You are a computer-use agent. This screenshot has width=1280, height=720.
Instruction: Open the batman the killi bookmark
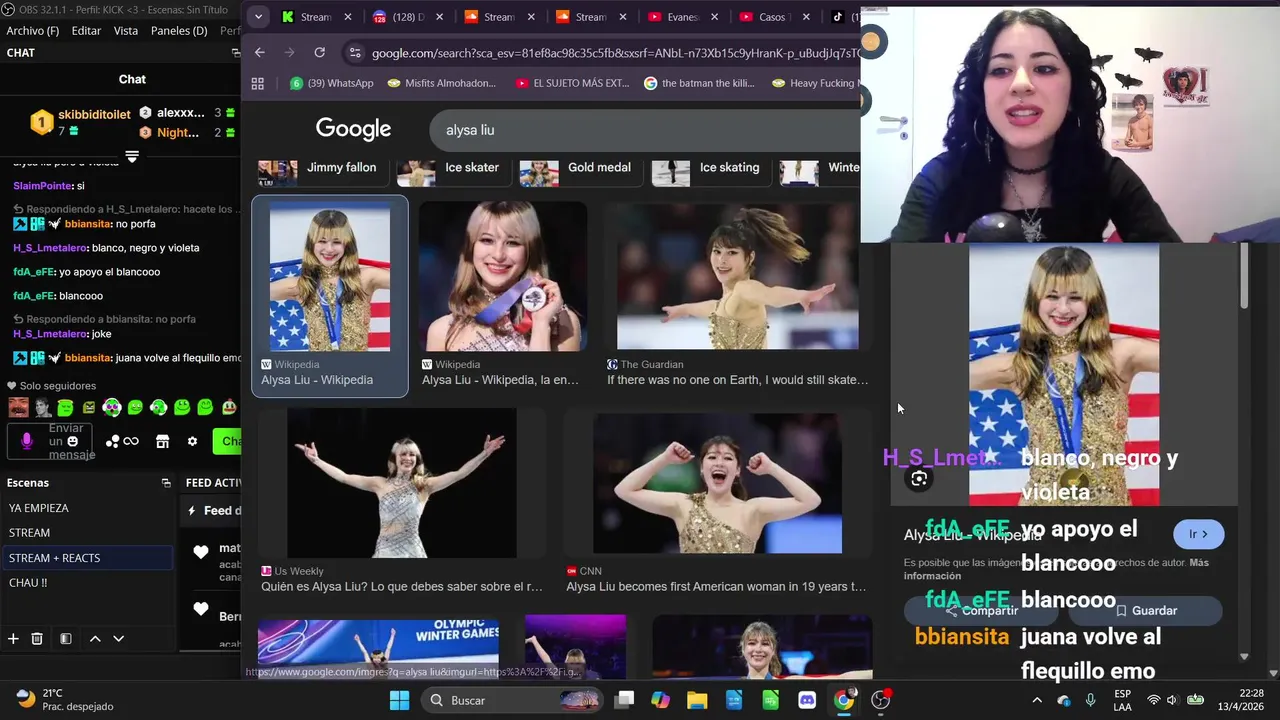click(699, 83)
